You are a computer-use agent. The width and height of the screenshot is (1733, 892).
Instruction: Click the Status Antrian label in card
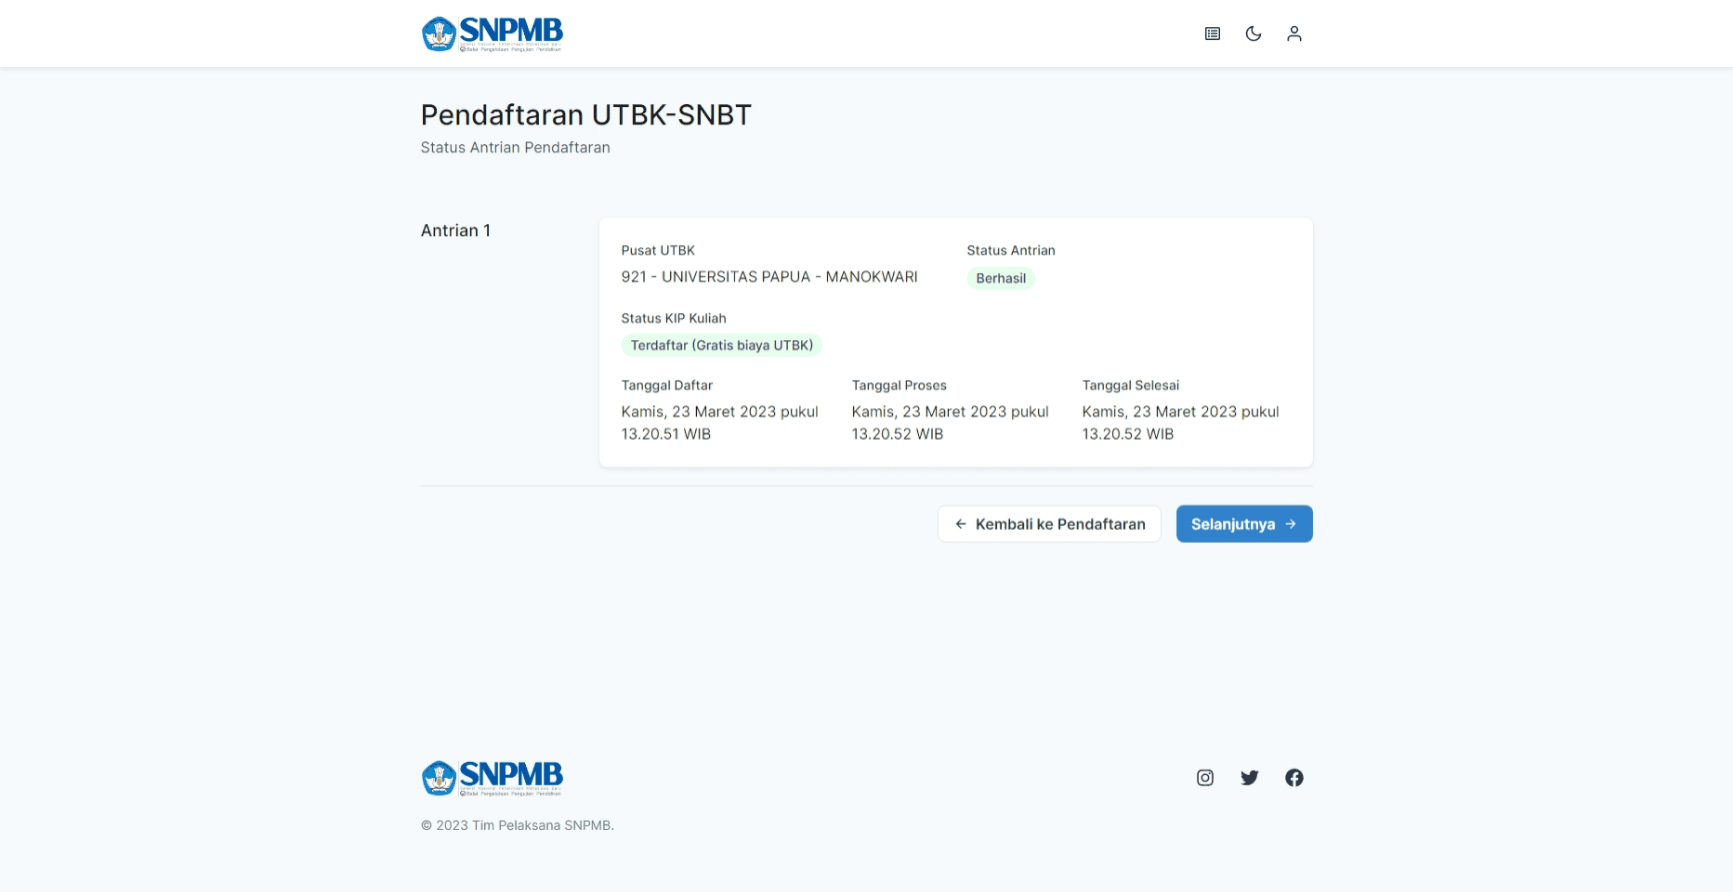tap(1011, 251)
